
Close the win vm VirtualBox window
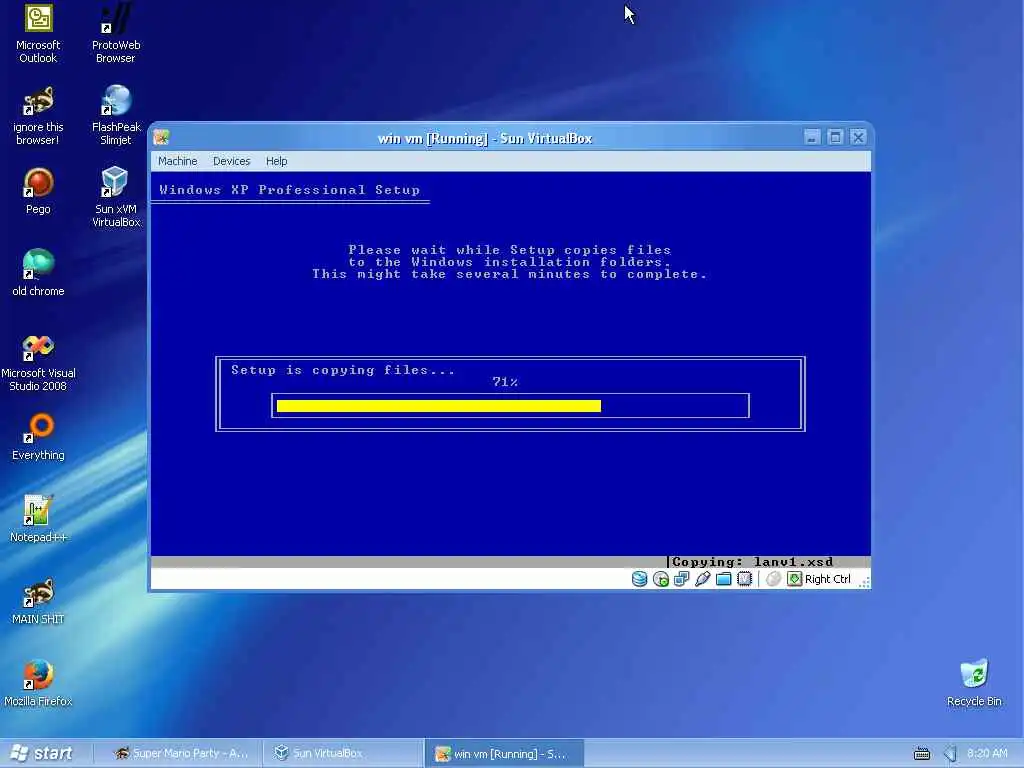(858, 137)
